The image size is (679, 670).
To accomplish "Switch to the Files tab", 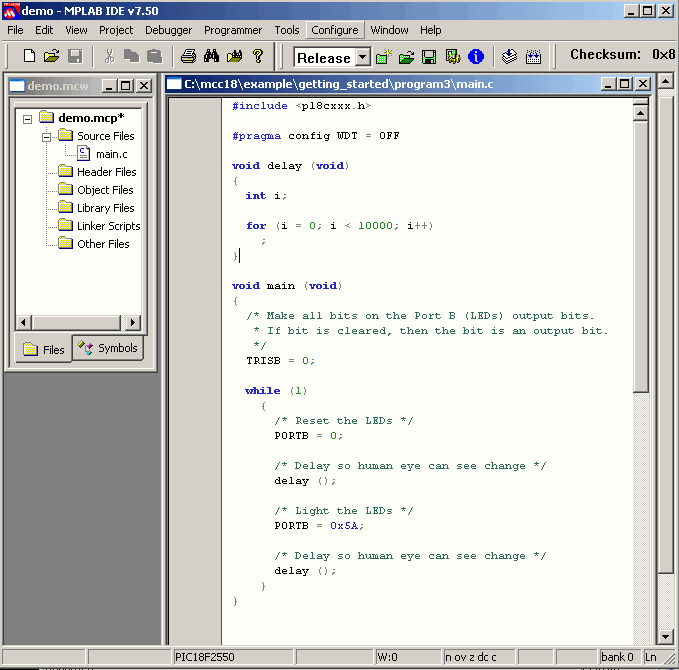I will (44, 349).
